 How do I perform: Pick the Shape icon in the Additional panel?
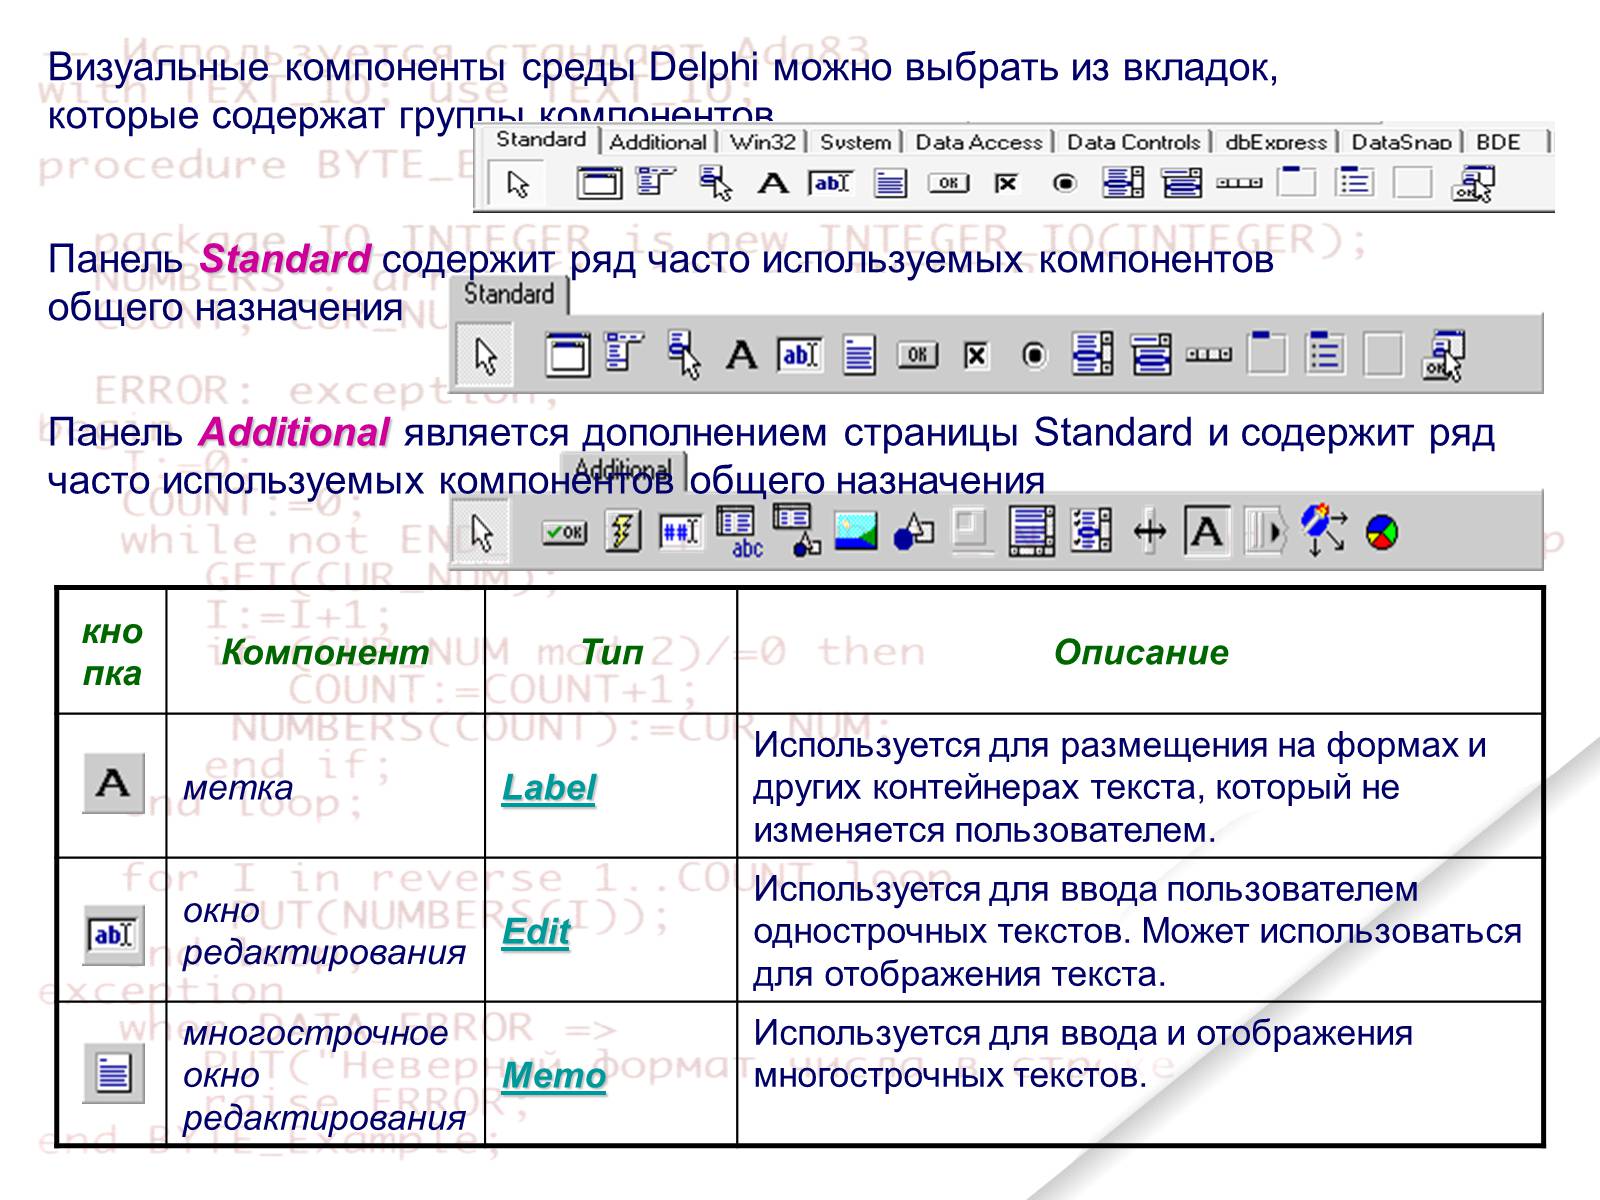(913, 532)
